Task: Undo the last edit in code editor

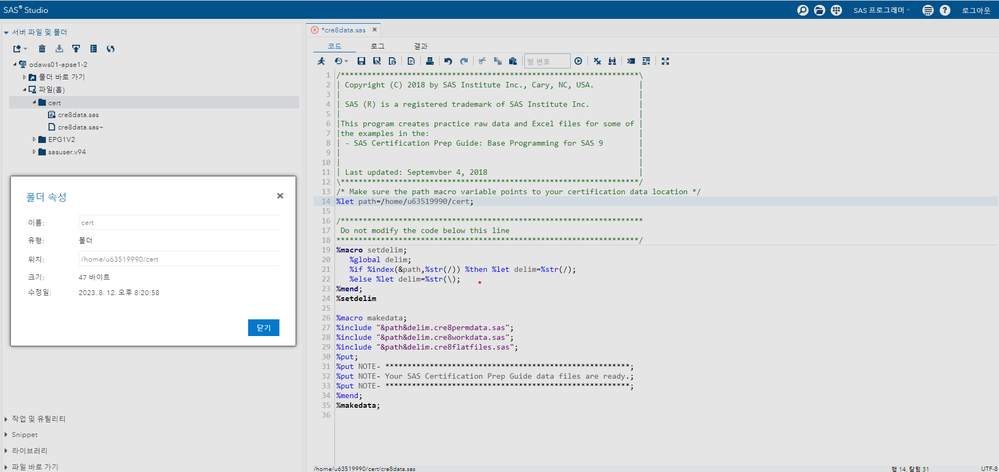Action: [448, 61]
